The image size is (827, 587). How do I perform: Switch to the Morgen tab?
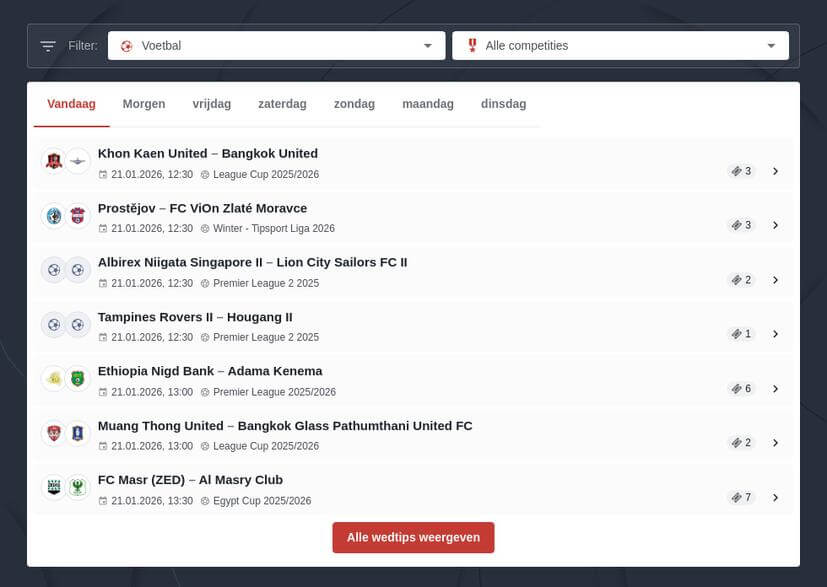pyautogui.click(x=144, y=104)
